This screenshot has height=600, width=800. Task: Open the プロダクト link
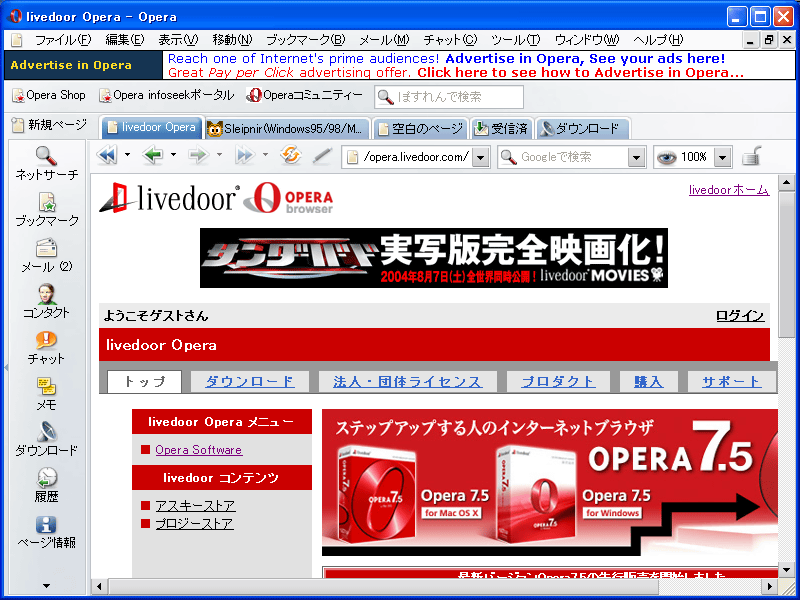pyautogui.click(x=558, y=382)
